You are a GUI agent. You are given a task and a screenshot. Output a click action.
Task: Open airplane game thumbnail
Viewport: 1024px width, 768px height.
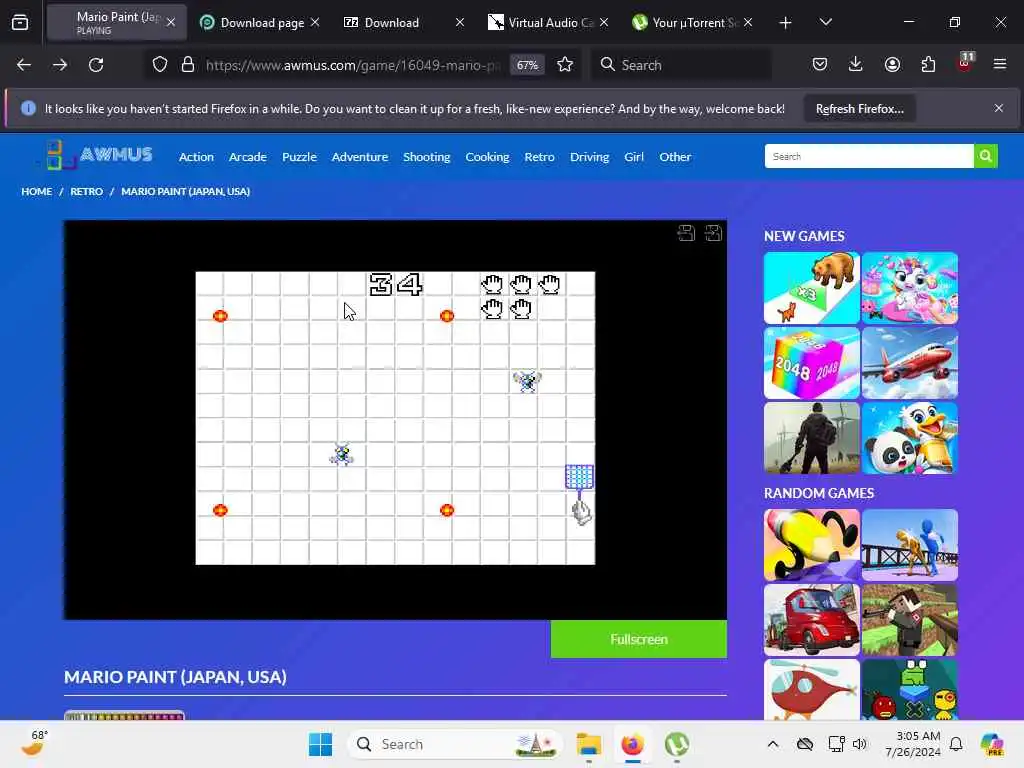point(910,363)
